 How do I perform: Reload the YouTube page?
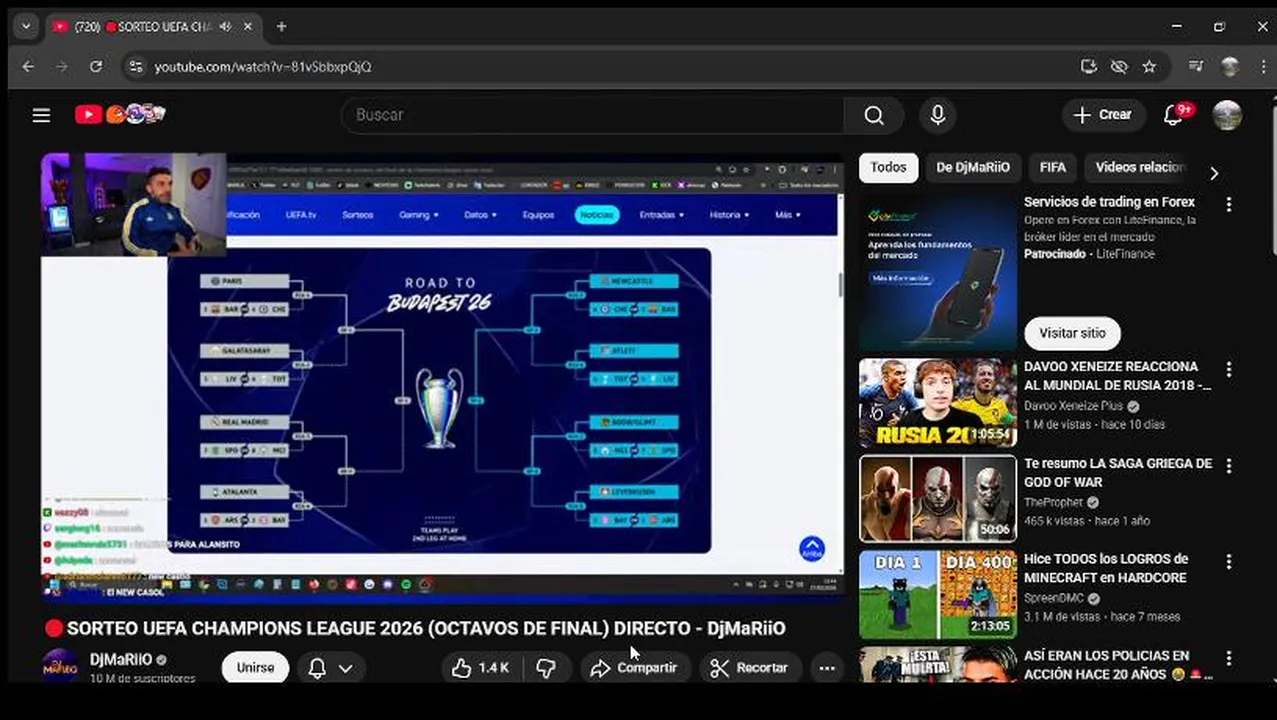96,67
